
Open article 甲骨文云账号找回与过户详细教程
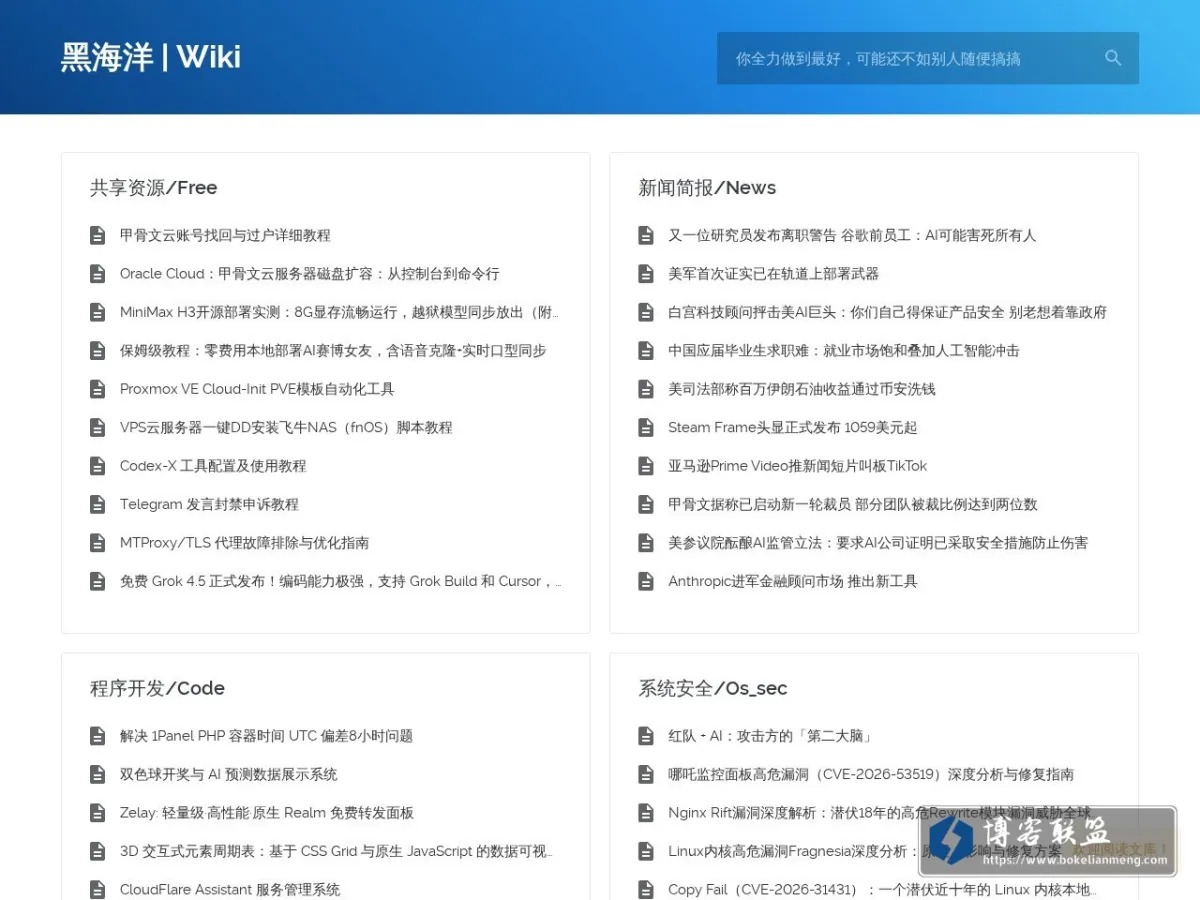[x=225, y=235]
